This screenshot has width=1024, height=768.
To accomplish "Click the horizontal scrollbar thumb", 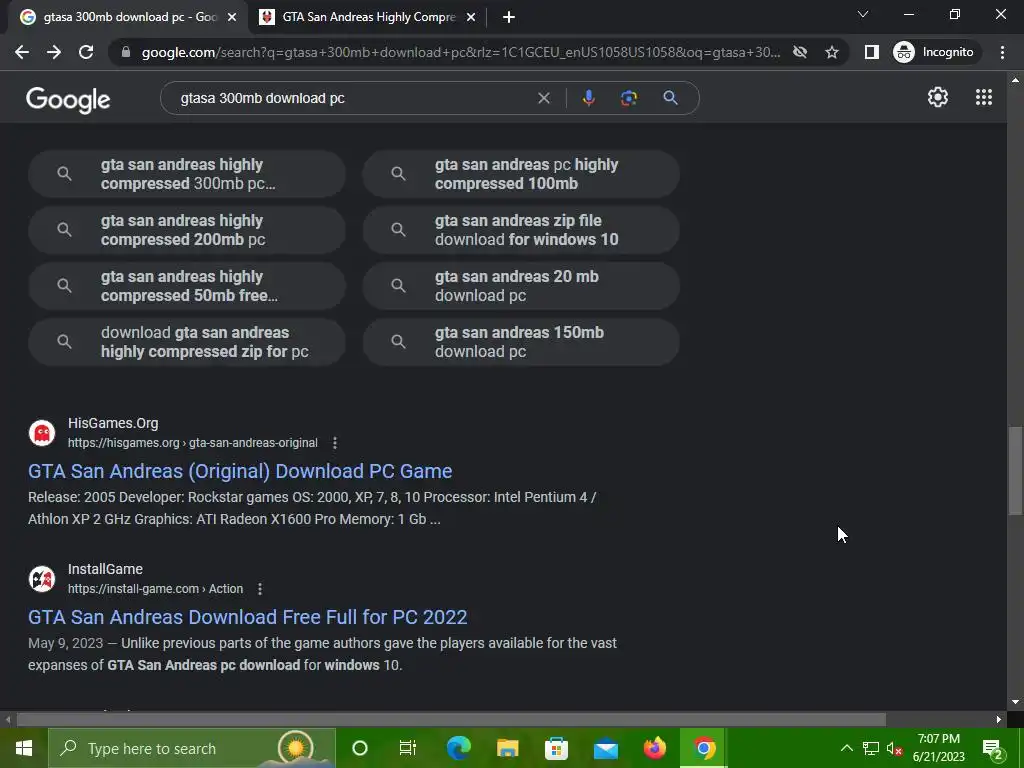I will pos(451,720).
